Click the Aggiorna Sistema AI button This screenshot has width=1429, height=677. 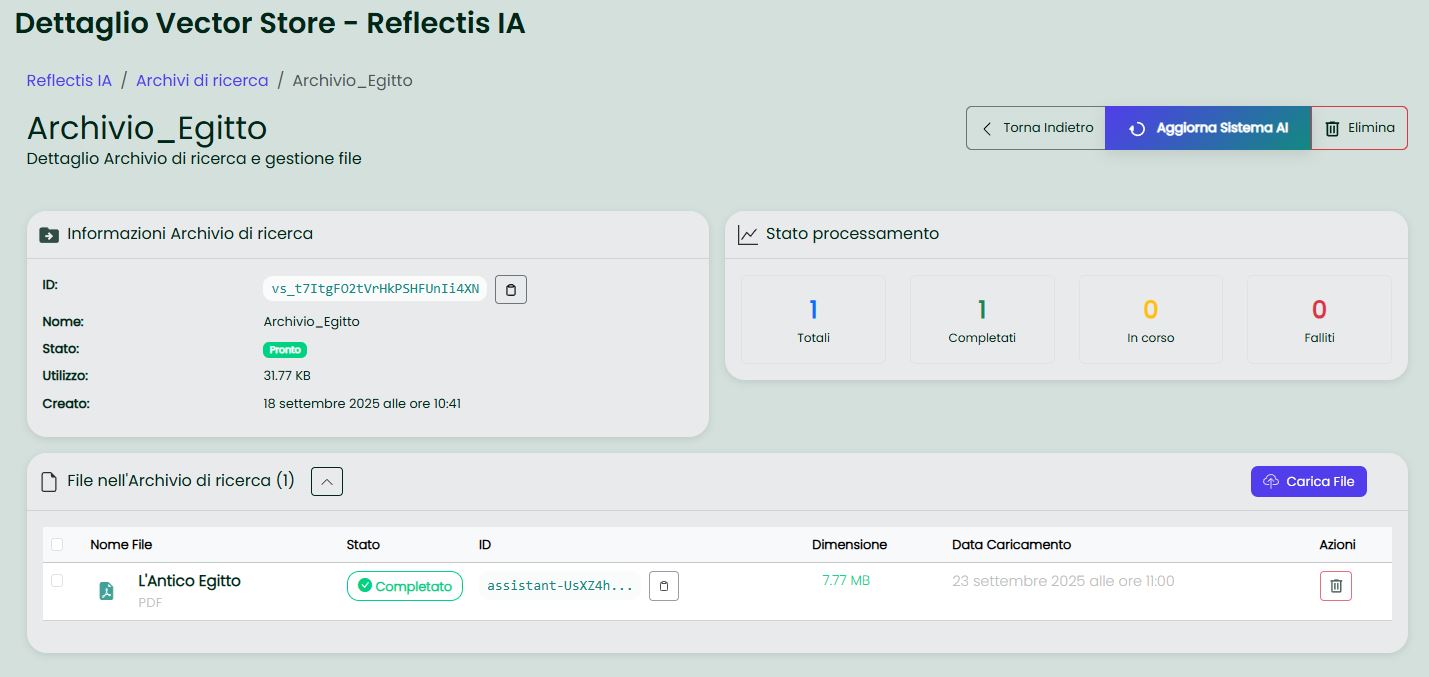[1207, 128]
